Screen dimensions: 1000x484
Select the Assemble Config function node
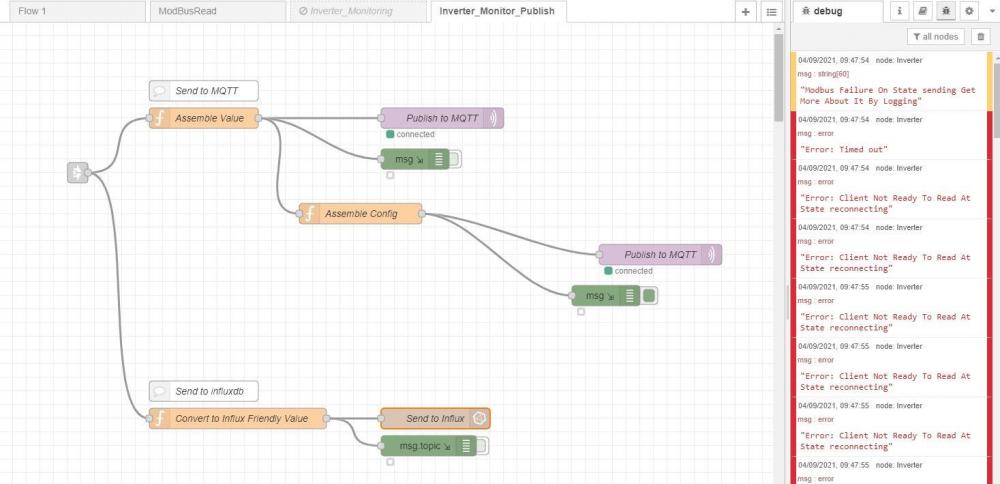pyautogui.click(x=360, y=214)
